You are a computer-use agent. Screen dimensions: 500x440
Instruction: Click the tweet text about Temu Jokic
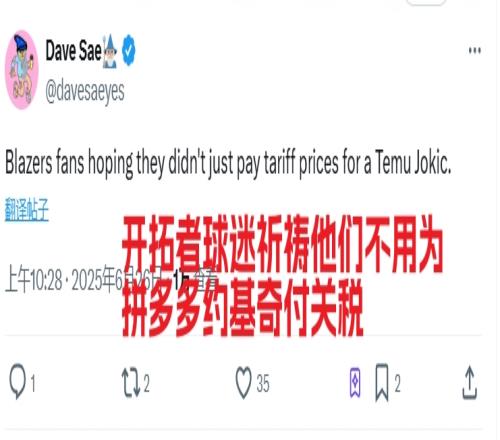(228, 163)
